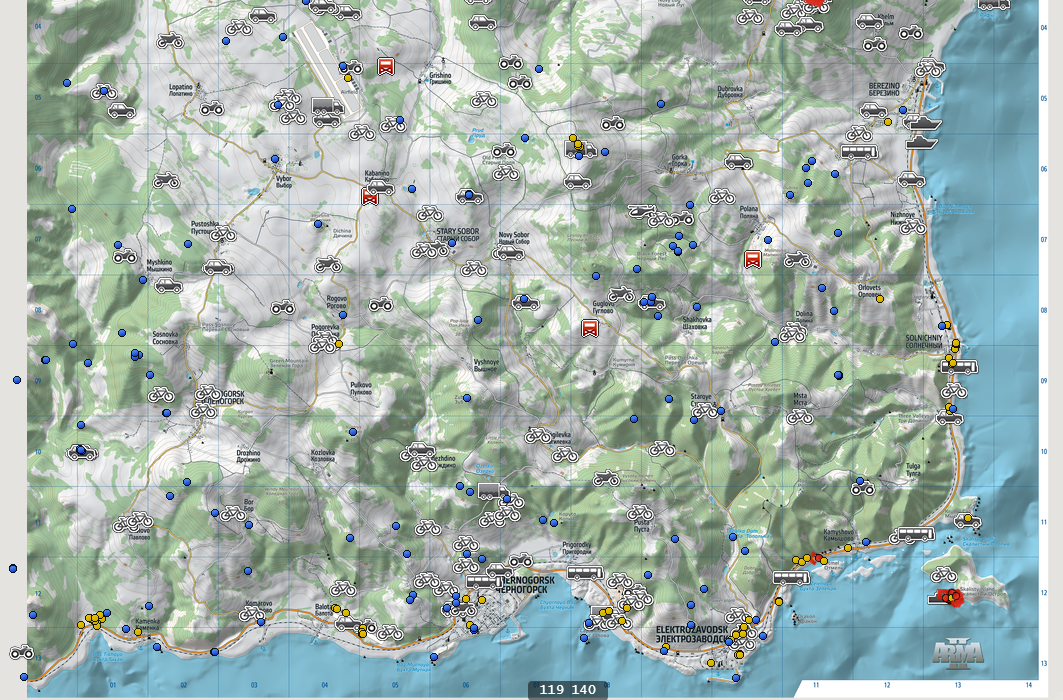Select the bus icon left of Chernogorsk label
This screenshot has width=1063, height=700.
click(x=483, y=581)
